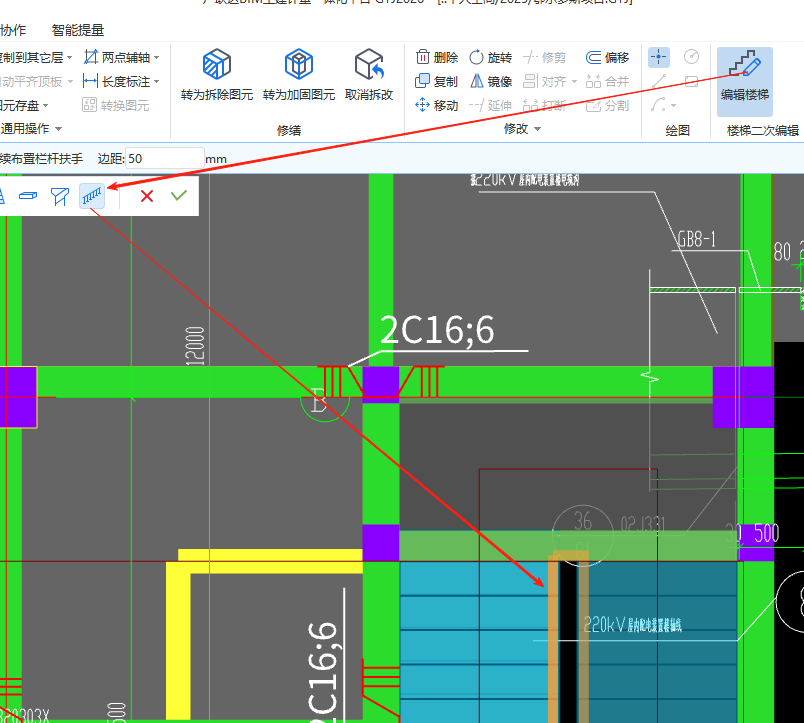804x723 pixels.
Task: Confirm stair editing with green check
Action: [179, 195]
